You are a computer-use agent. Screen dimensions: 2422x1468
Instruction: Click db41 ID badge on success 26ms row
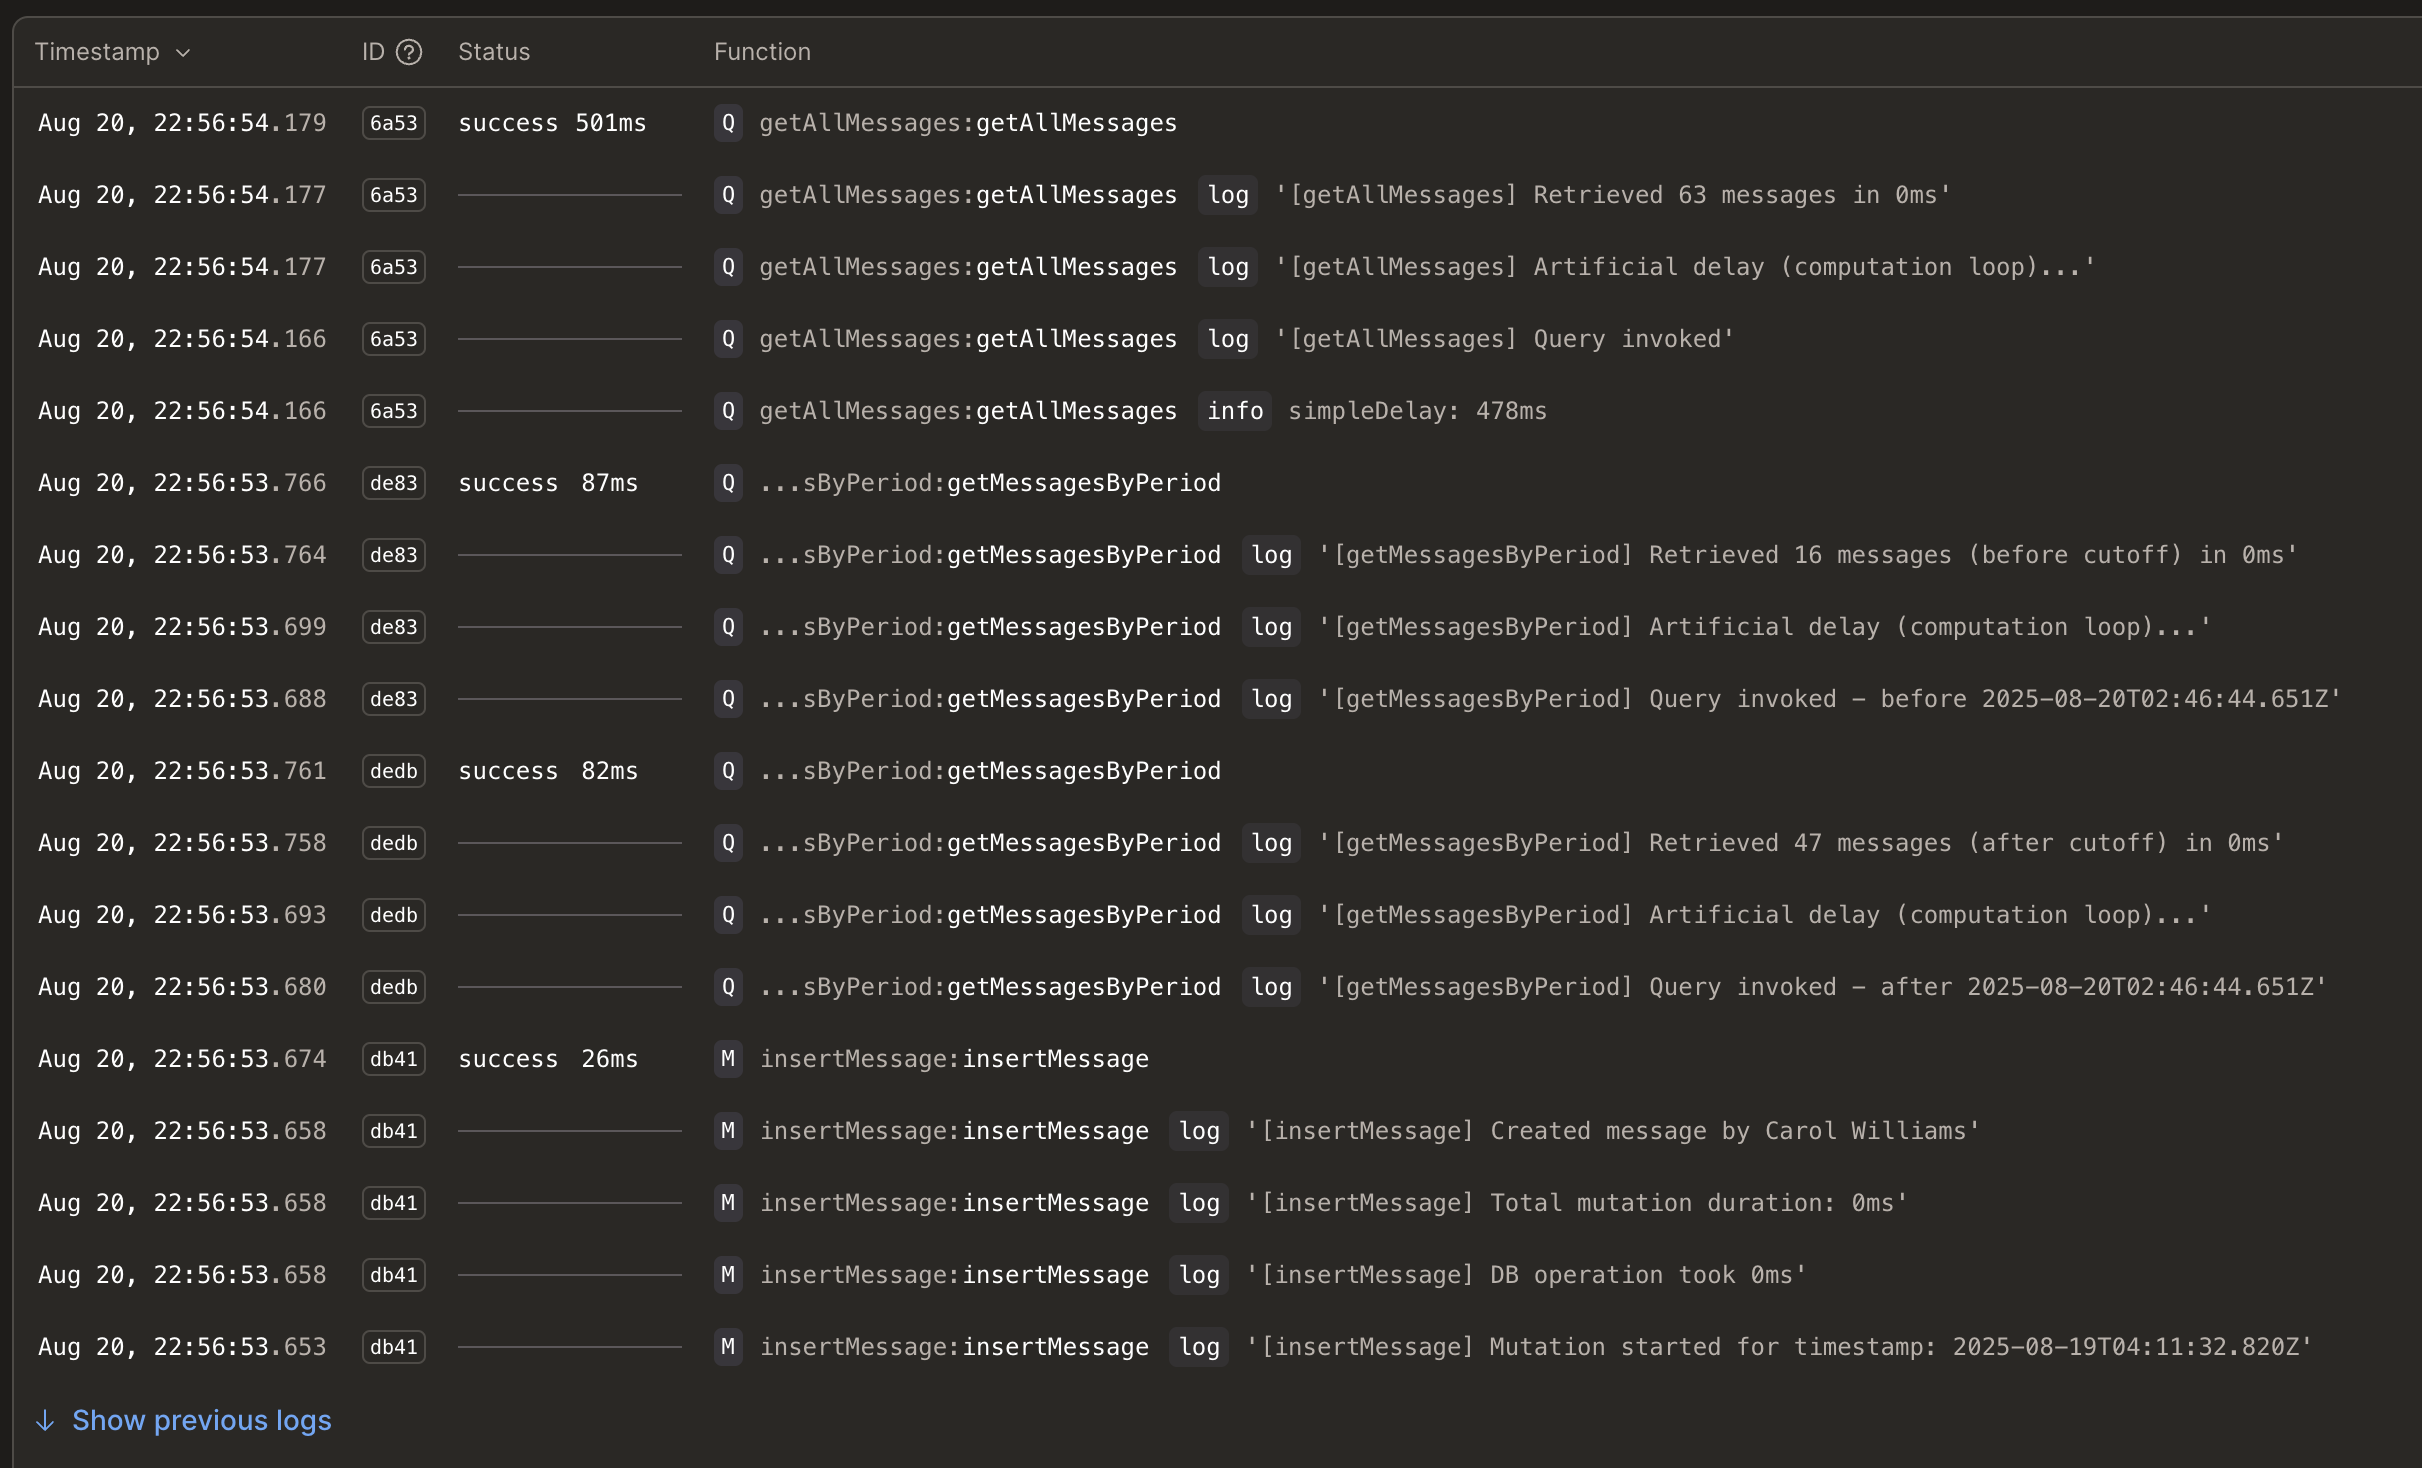(394, 1059)
